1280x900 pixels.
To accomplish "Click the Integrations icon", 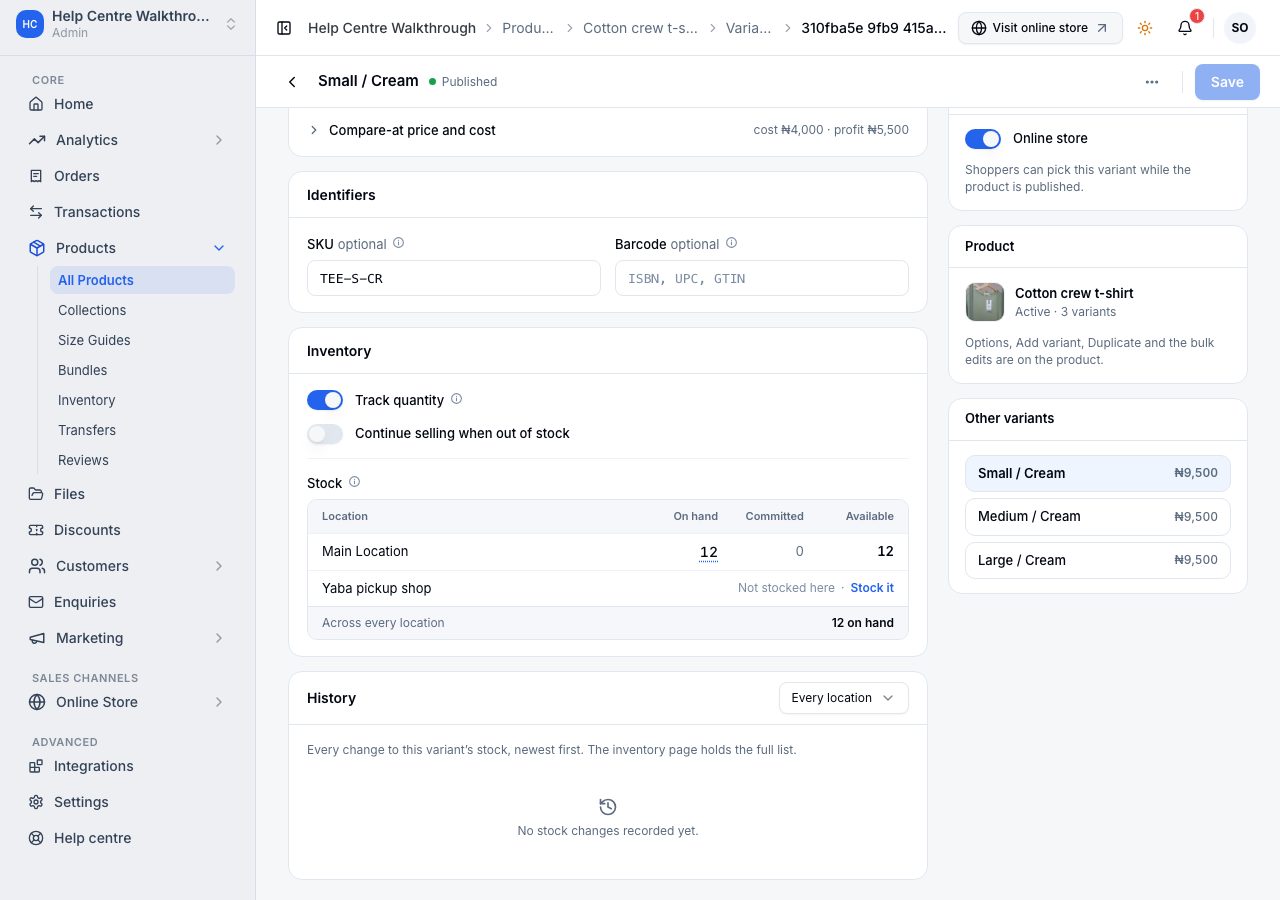I will pos(36,766).
